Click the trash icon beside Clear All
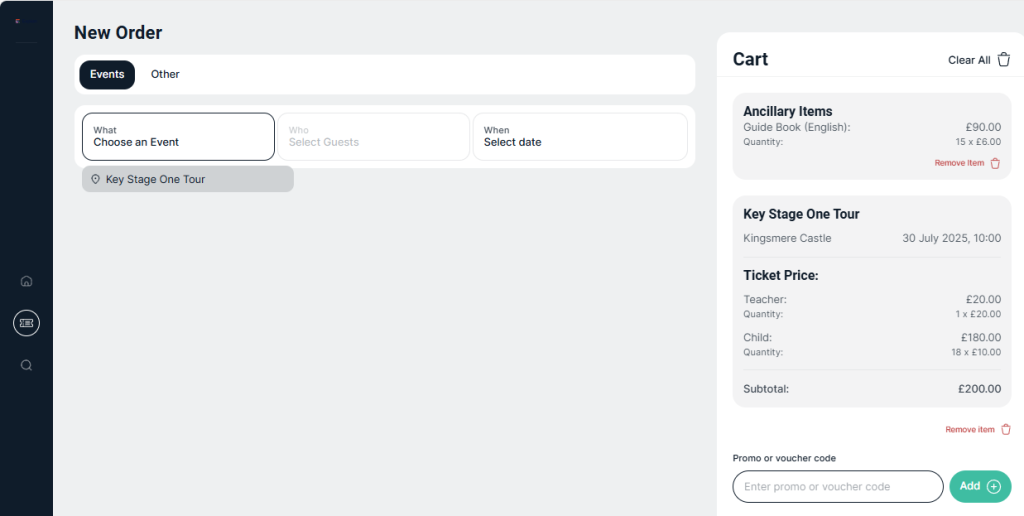The height and width of the screenshot is (516, 1024). 1004,60
